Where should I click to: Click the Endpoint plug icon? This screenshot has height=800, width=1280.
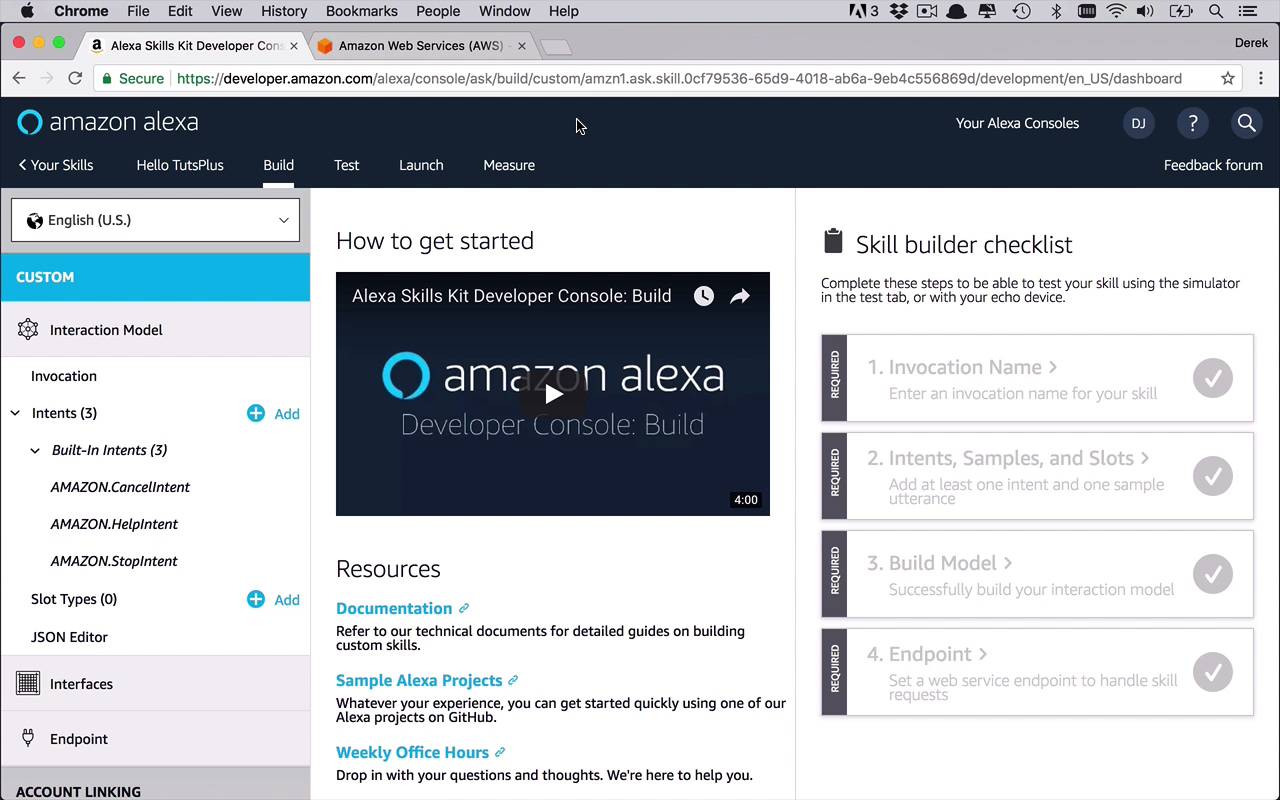tap(28, 738)
